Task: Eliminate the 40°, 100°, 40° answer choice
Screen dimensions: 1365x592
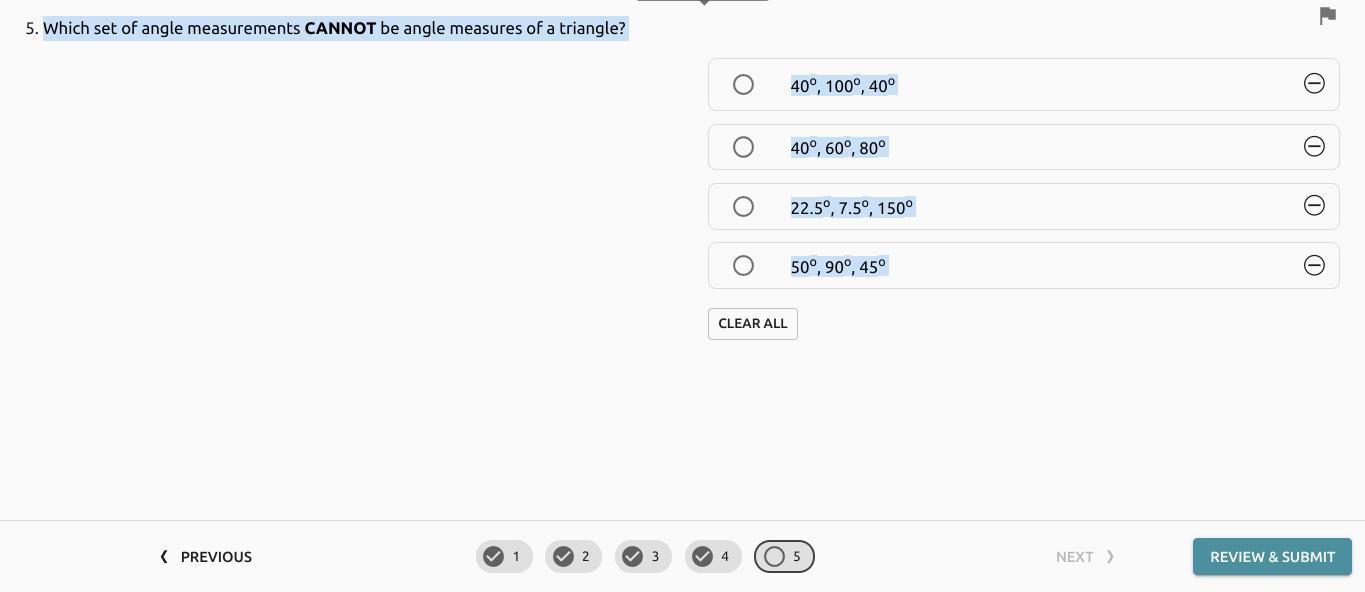Action: (x=1314, y=84)
